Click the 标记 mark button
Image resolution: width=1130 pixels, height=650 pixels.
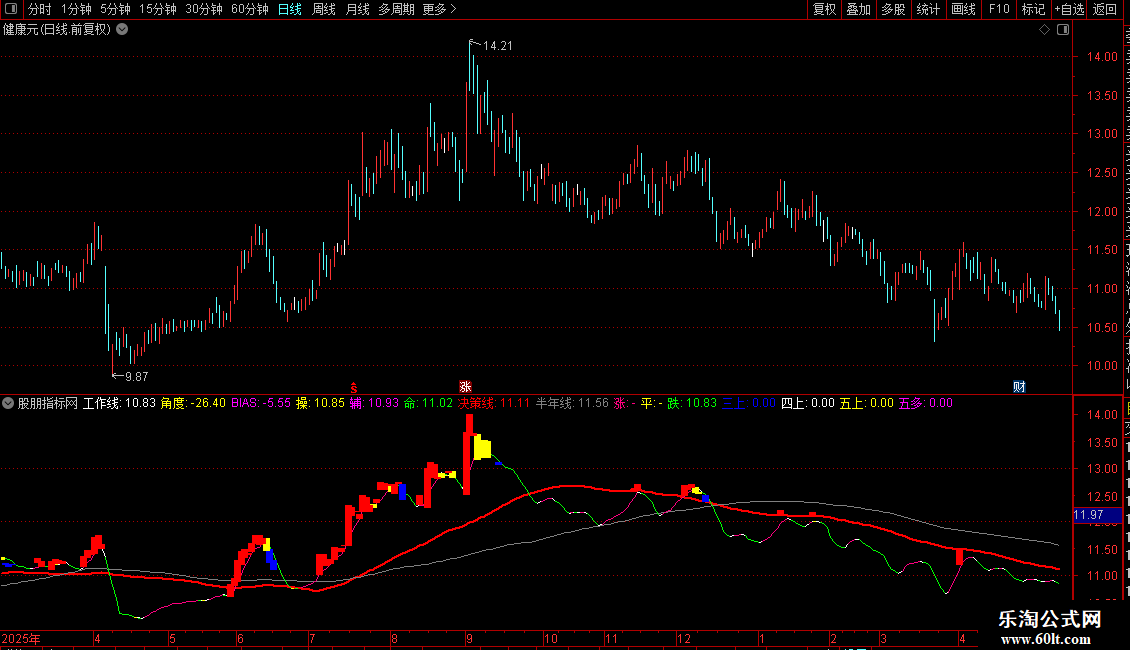point(1033,9)
